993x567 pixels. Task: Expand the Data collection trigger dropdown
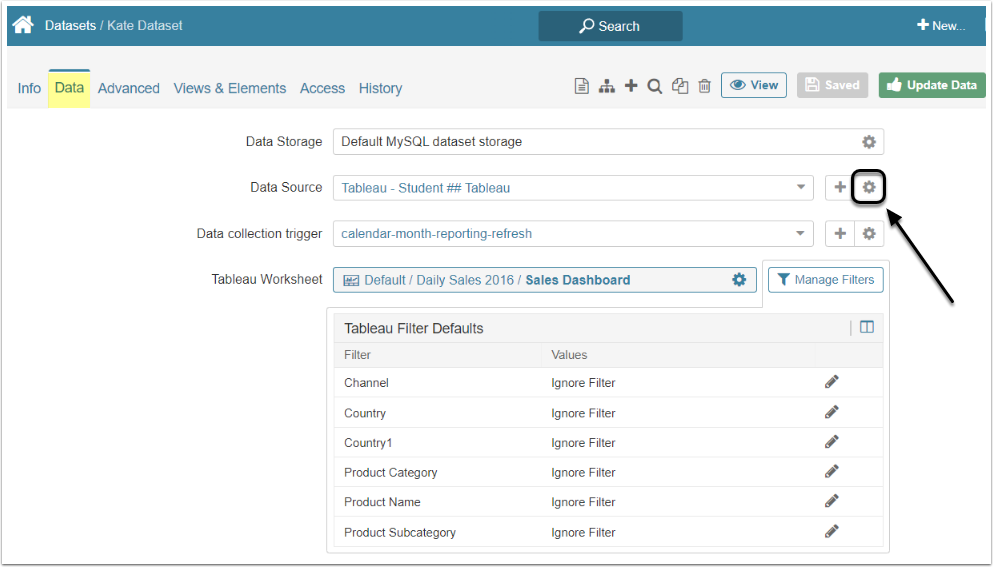[801, 234]
